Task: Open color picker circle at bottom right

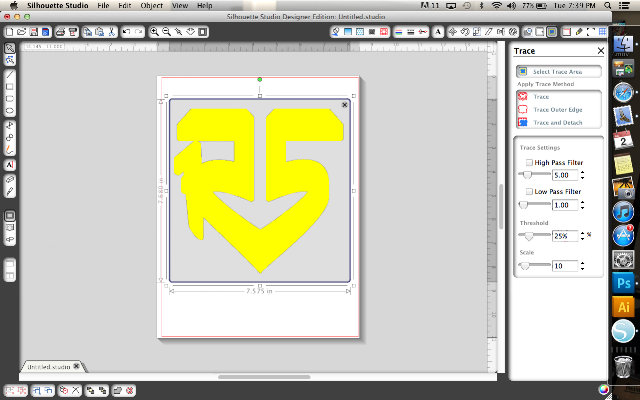Action: 603,389
